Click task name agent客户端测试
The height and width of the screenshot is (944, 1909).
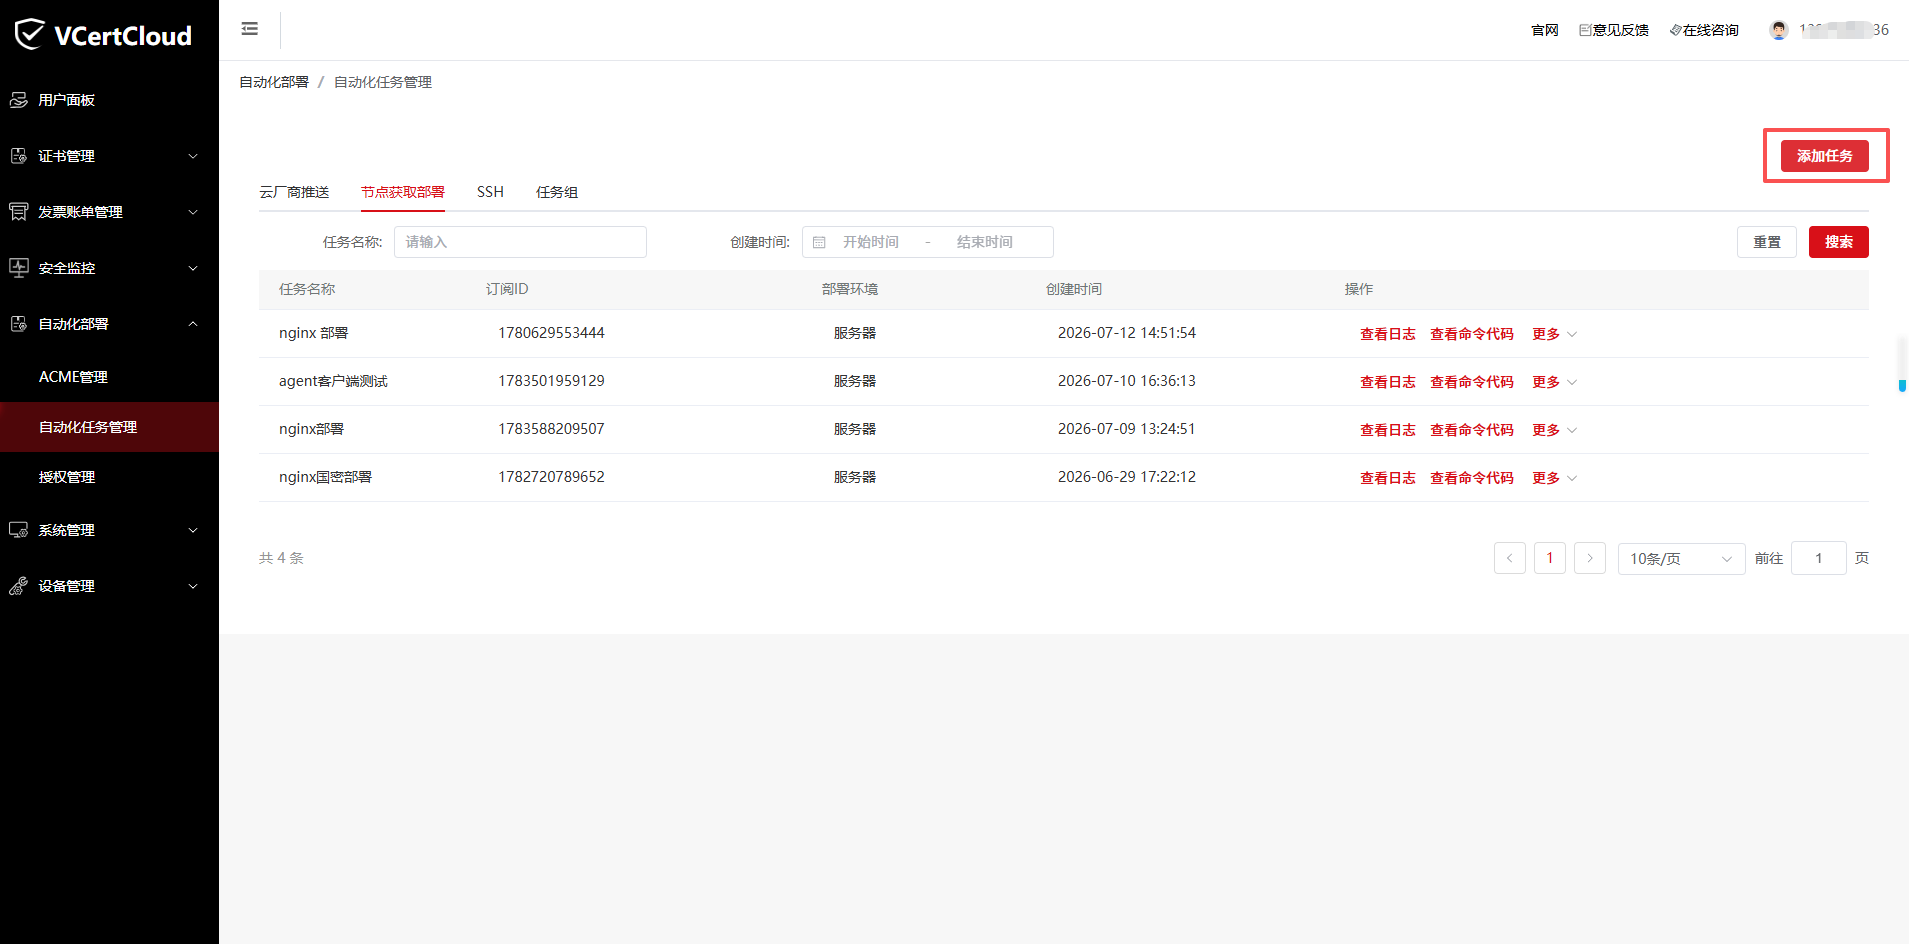pos(333,381)
